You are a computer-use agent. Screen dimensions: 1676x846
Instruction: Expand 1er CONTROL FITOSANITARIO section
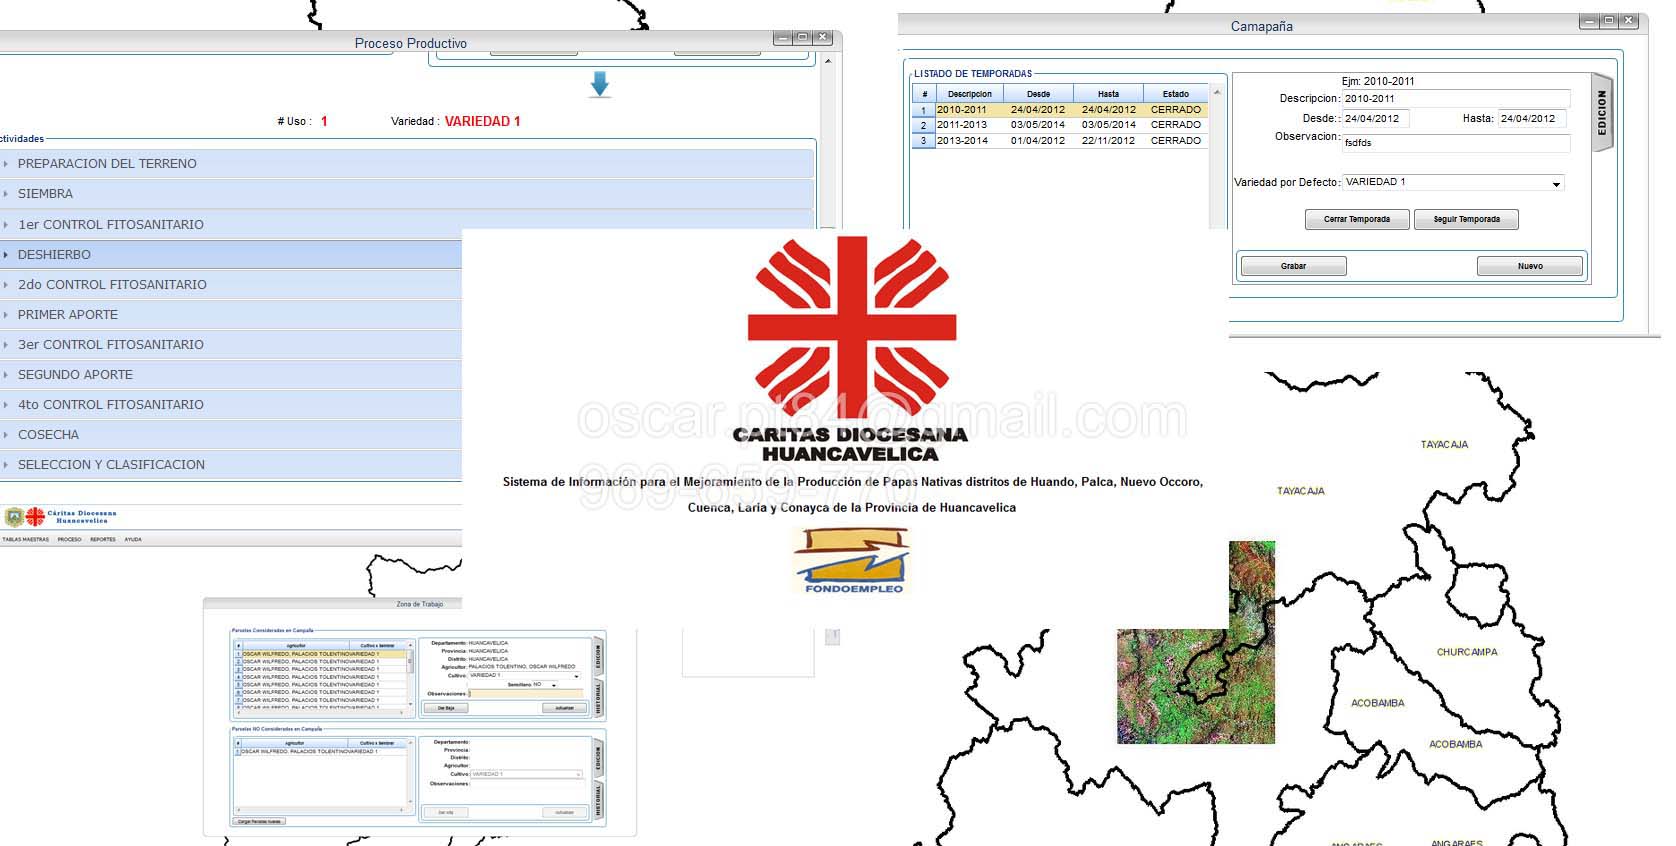(407, 224)
